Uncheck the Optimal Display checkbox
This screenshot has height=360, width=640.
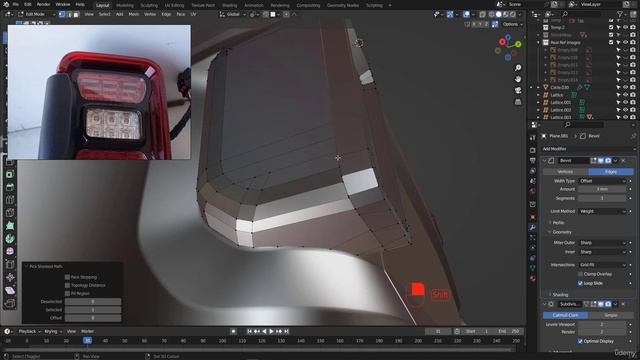[580, 341]
